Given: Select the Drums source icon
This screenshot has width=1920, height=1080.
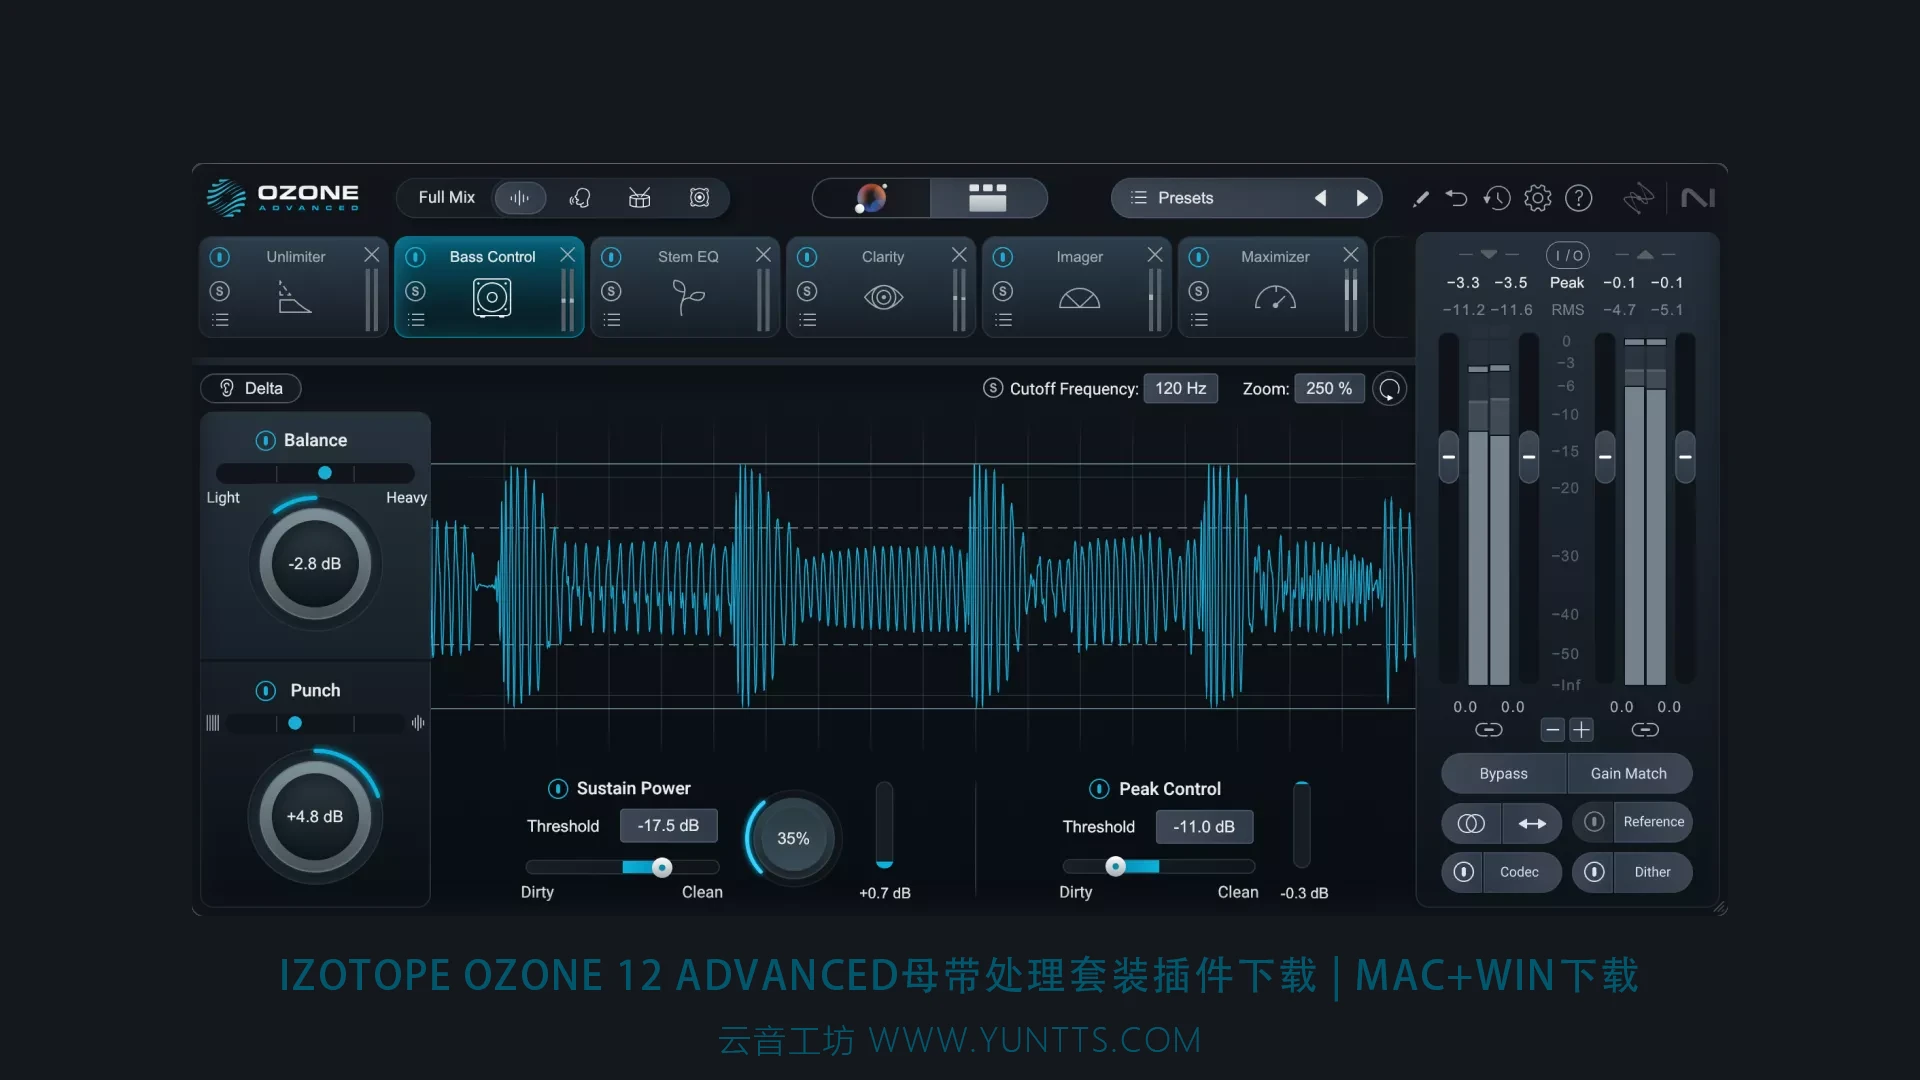Looking at the screenshot, I should pos(640,198).
